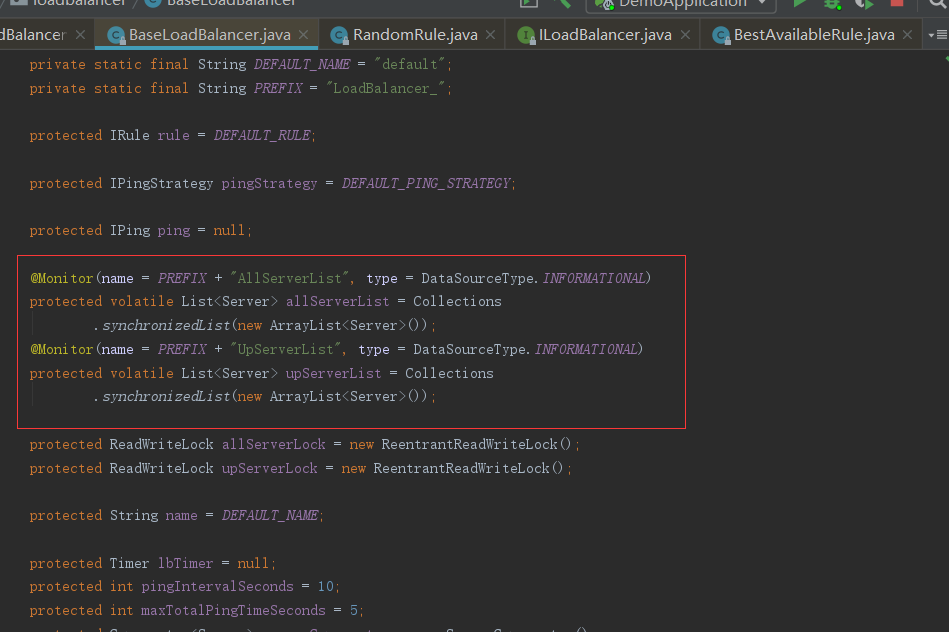949x632 pixels.
Task: Click the allServerLock field name
Action: coord(274,444)
